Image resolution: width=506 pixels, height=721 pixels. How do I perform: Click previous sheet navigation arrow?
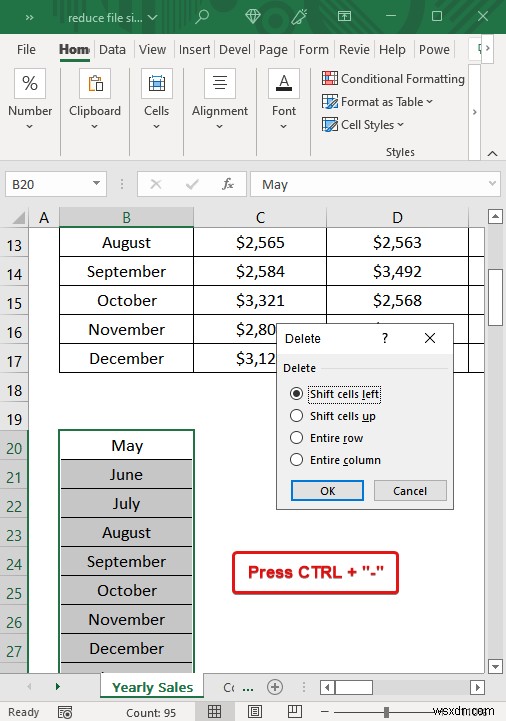click(x=29, y=687)
